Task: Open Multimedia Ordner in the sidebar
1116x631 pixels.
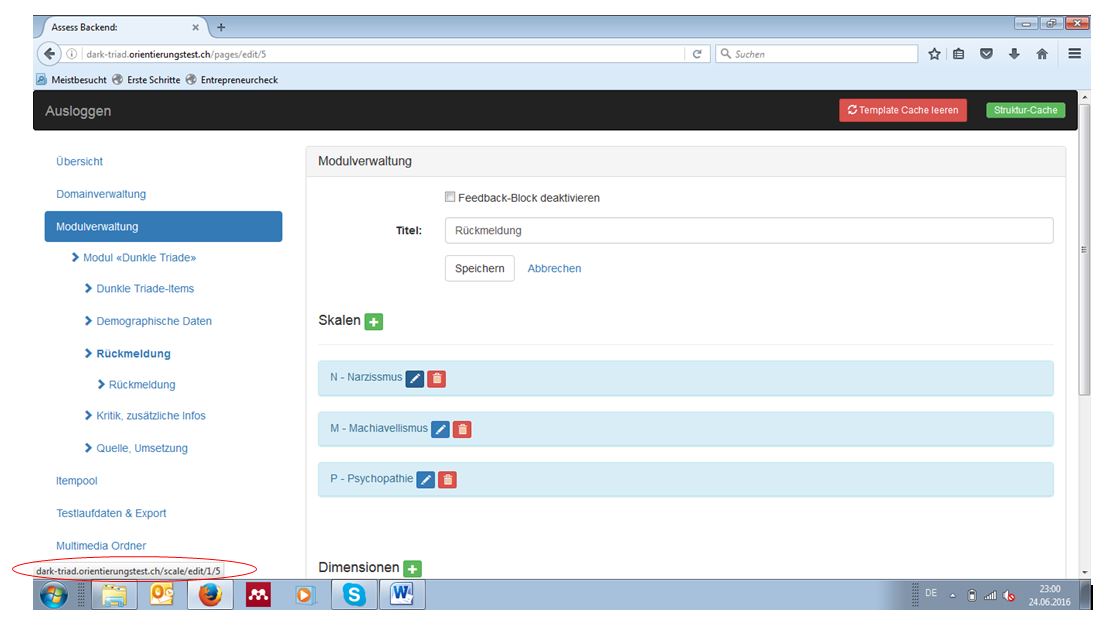Action: coord(100,546)
